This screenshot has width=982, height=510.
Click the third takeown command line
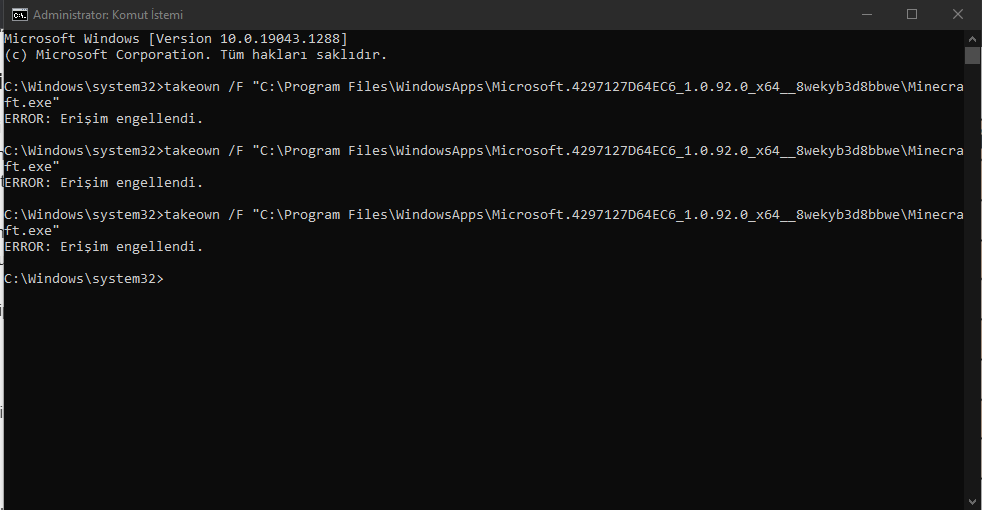pos(480,215)
